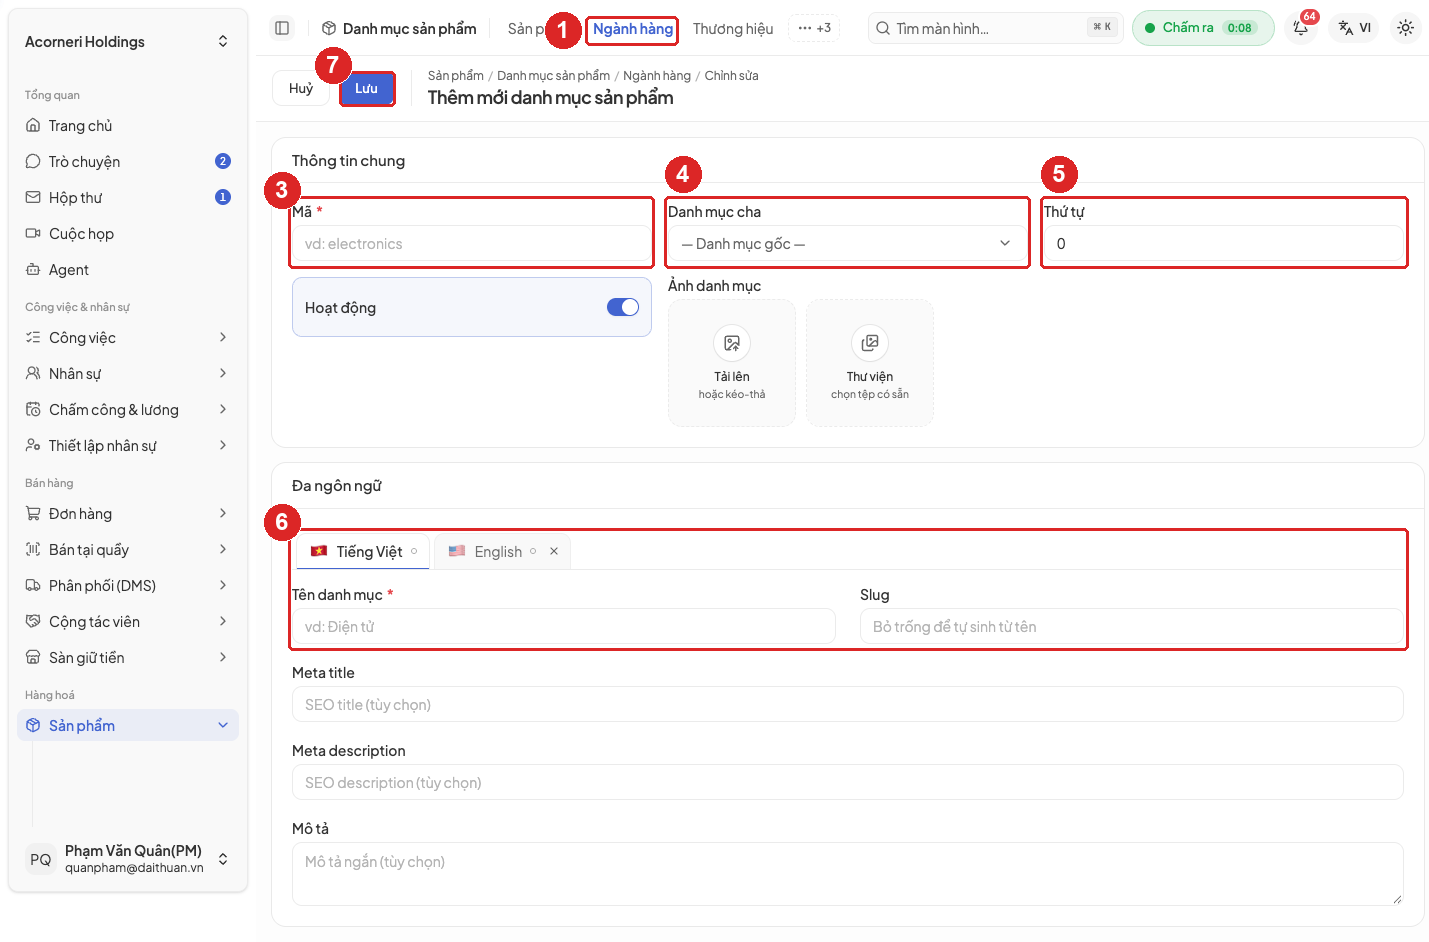This screenshot has height=942, width=1429.
Task: Click the Sàn giữ tiền store icon
Action: click(x=33, y=658)
